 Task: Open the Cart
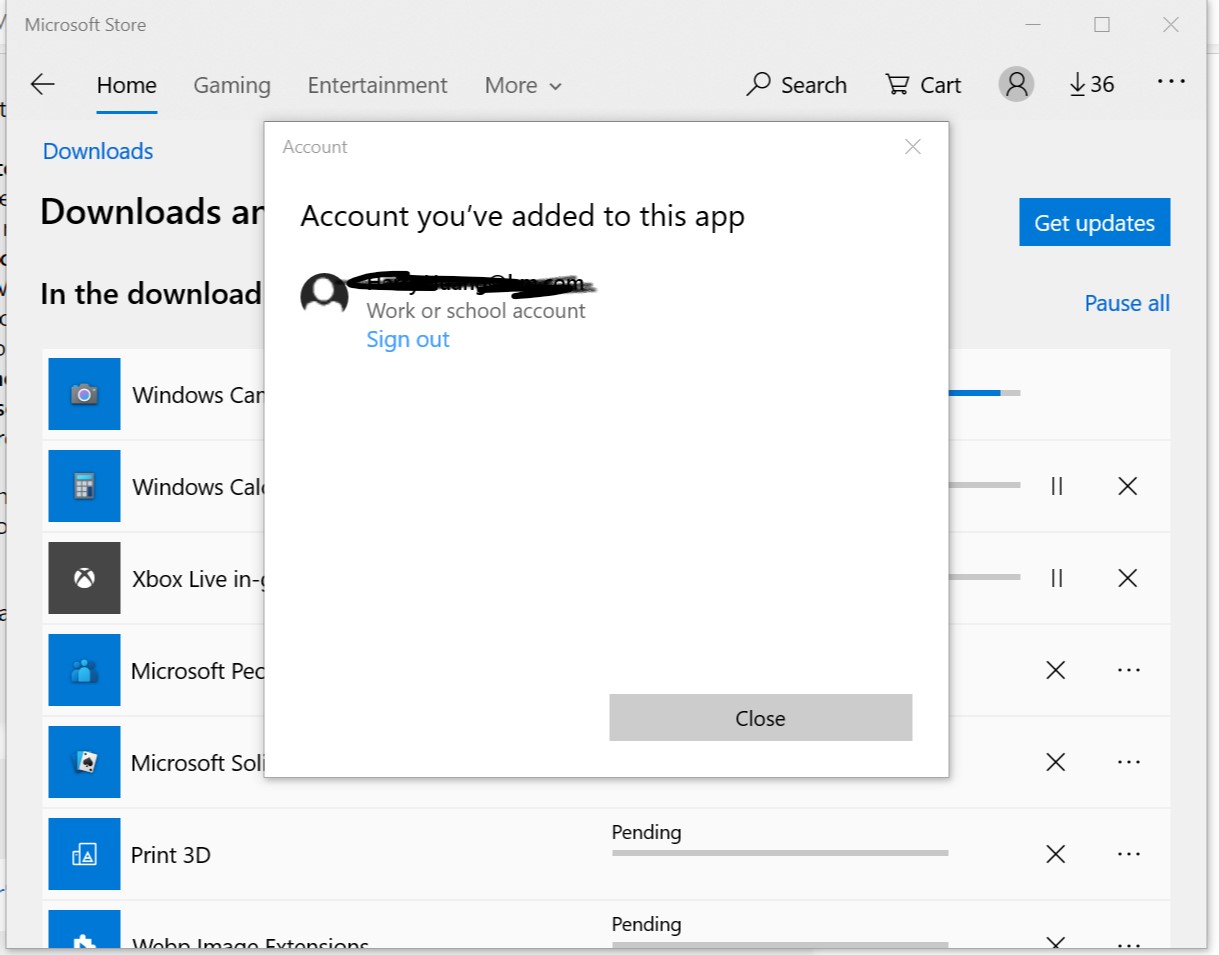[922, 84]
